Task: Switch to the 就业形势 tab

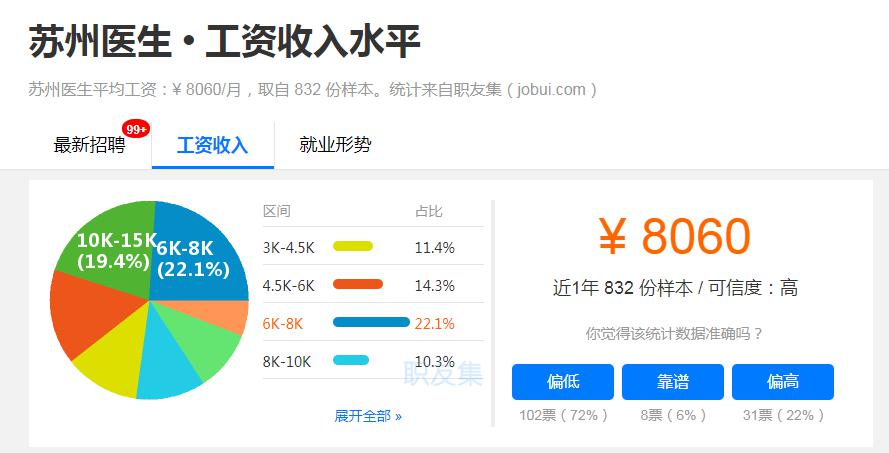Action: [x=335, y=145]
